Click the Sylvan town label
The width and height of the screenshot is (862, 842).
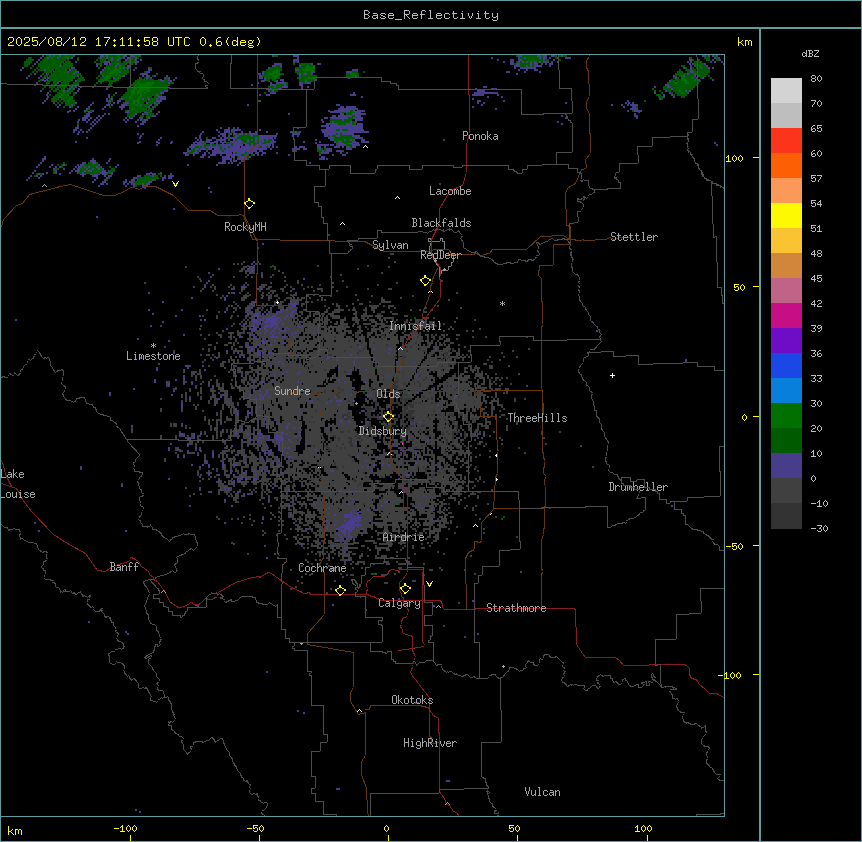click(x=390, y=245)
